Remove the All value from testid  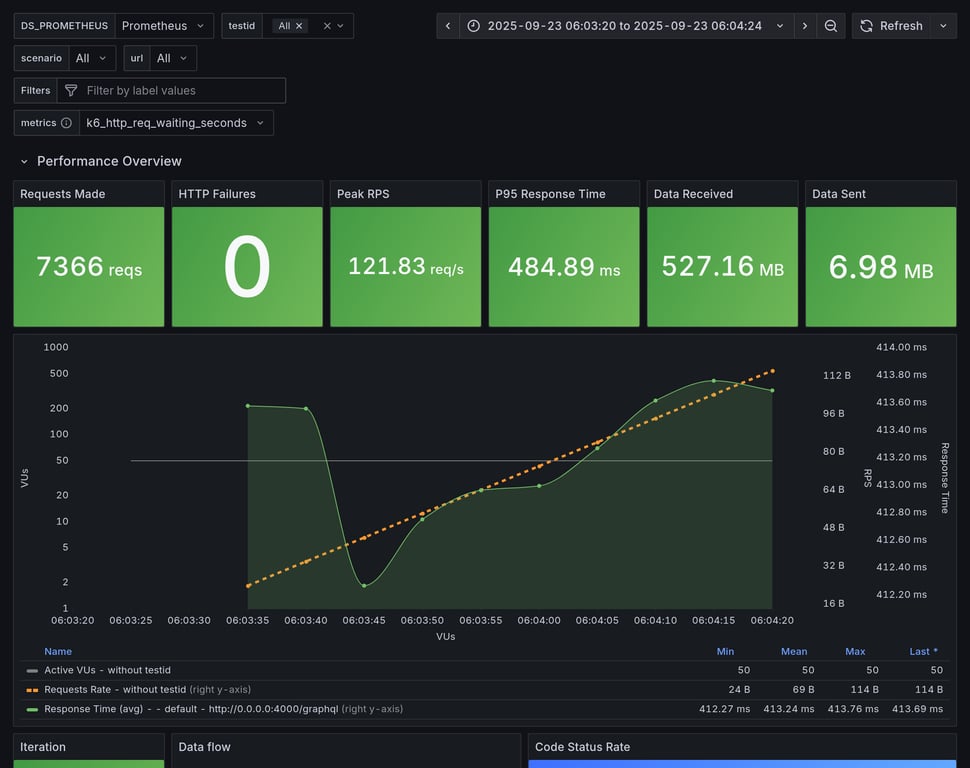tap(299, 26)
